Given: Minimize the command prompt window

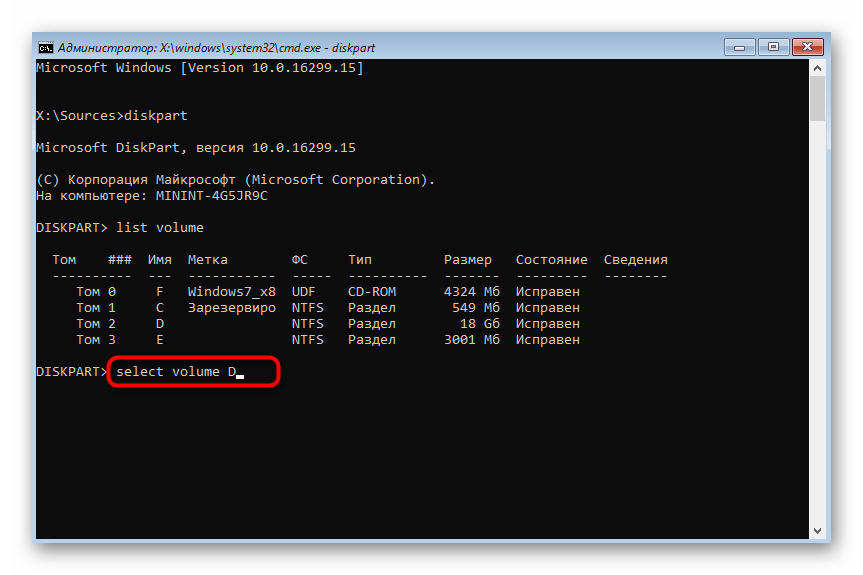Looking at the screenshot, I should tap(741, 46).
